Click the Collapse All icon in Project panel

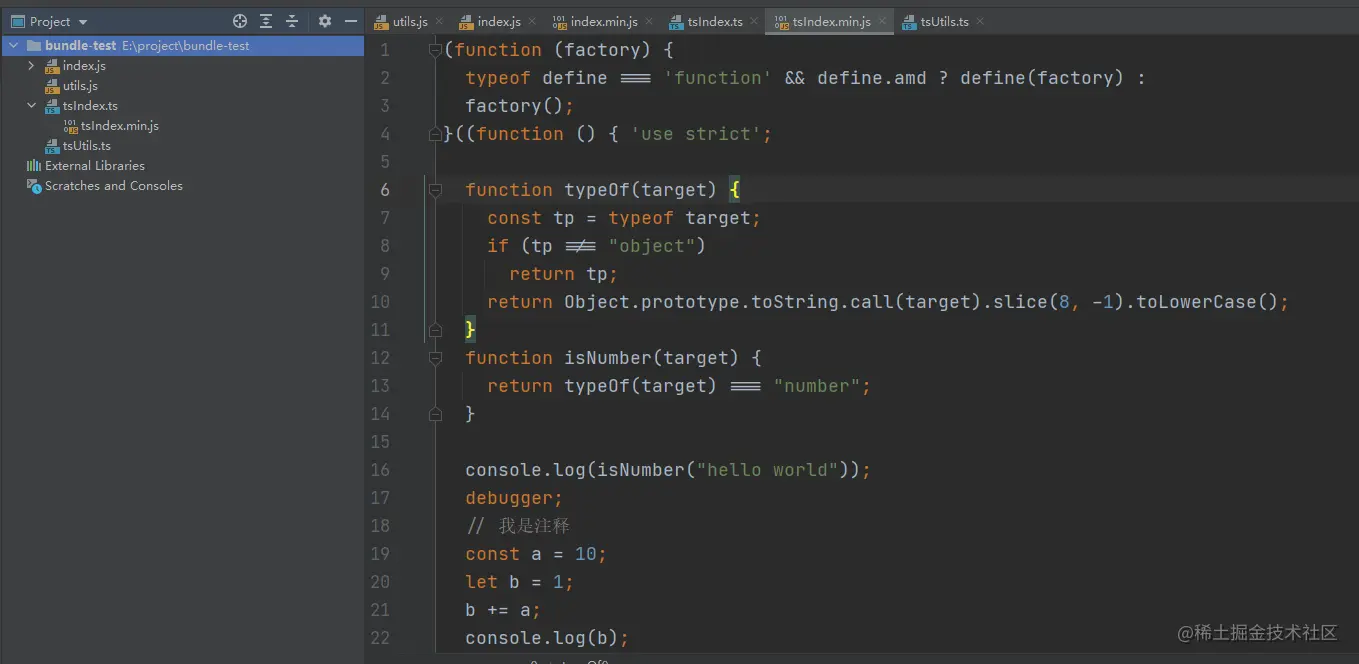pyautogui.click(x=292, y=21)
